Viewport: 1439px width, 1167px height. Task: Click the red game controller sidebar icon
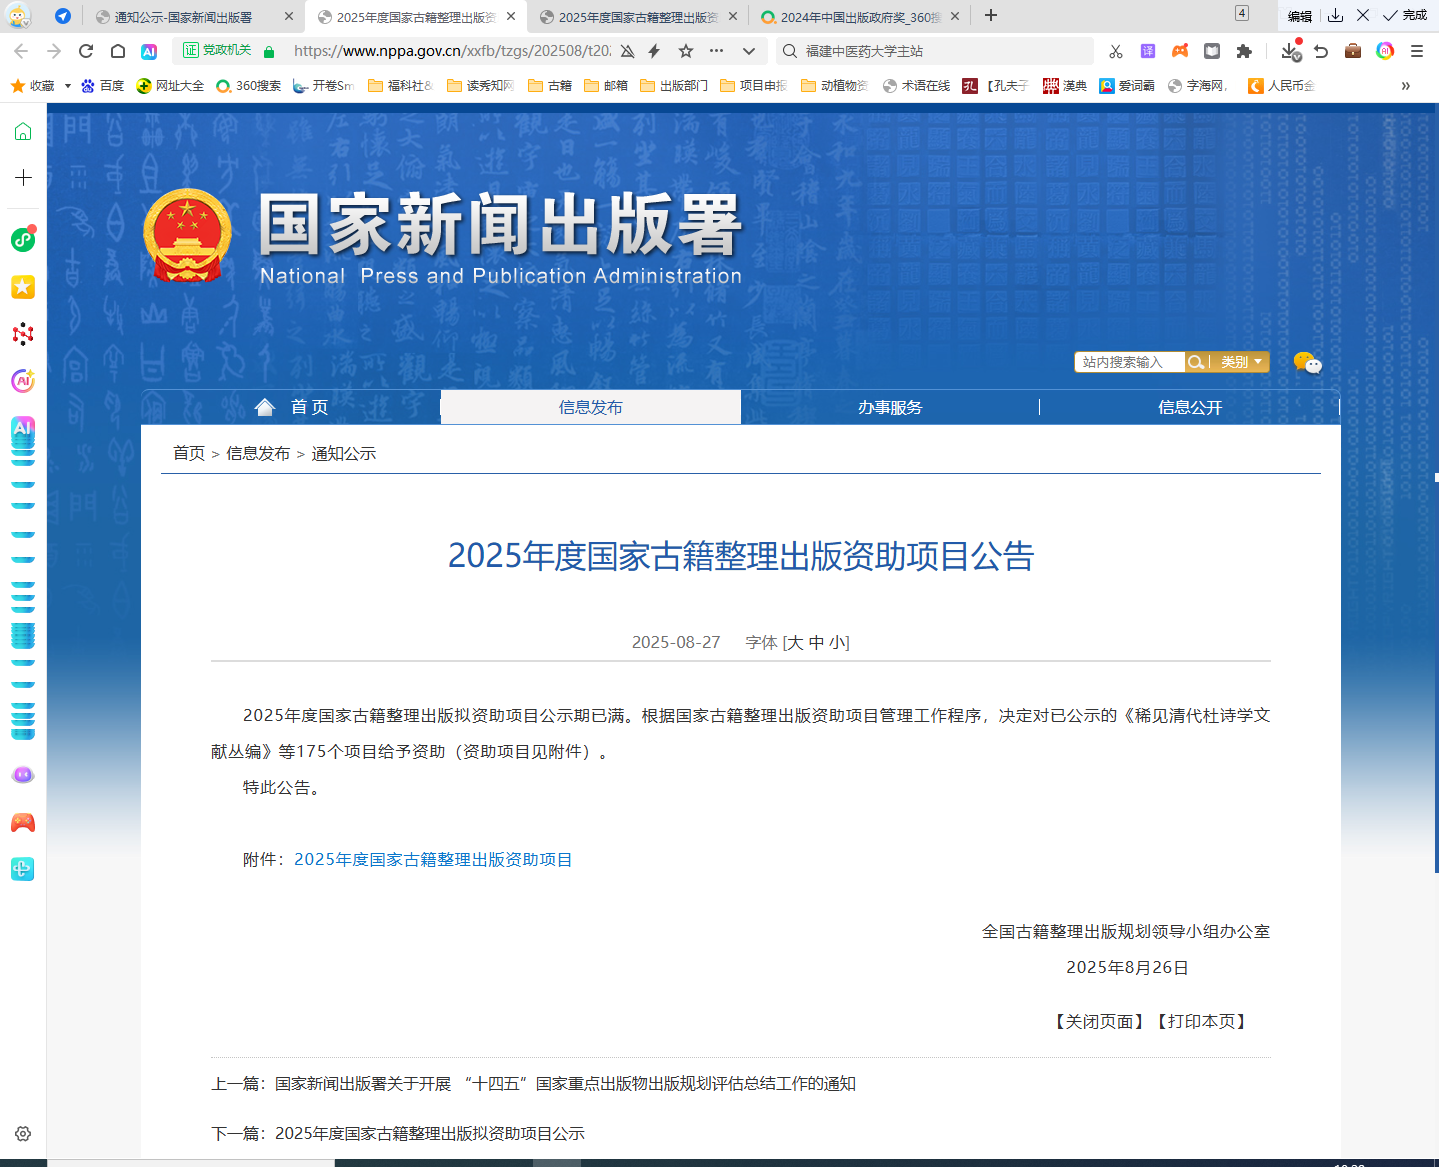click(x=23, y=823)
